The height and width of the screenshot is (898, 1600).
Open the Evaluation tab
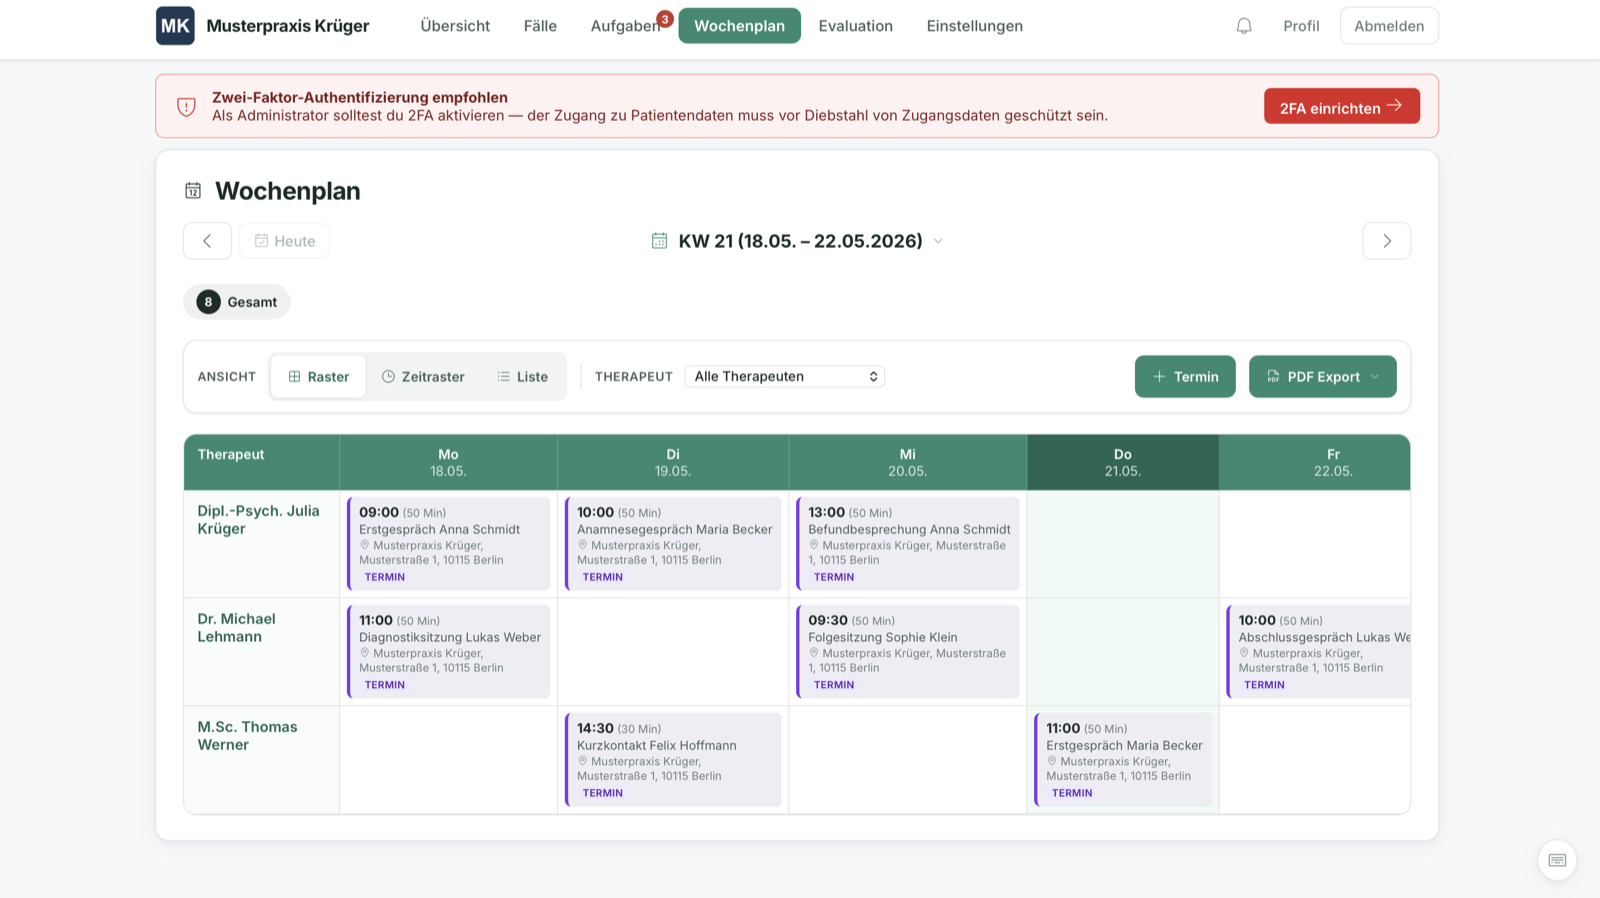click(x=855, y=26)
